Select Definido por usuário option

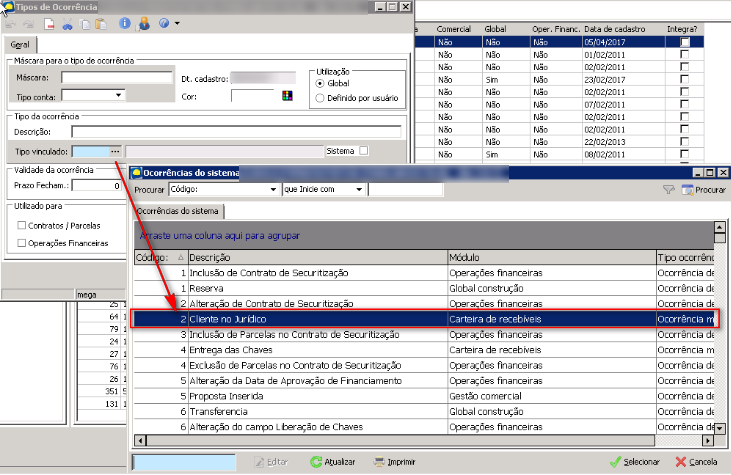pos(320,98)
